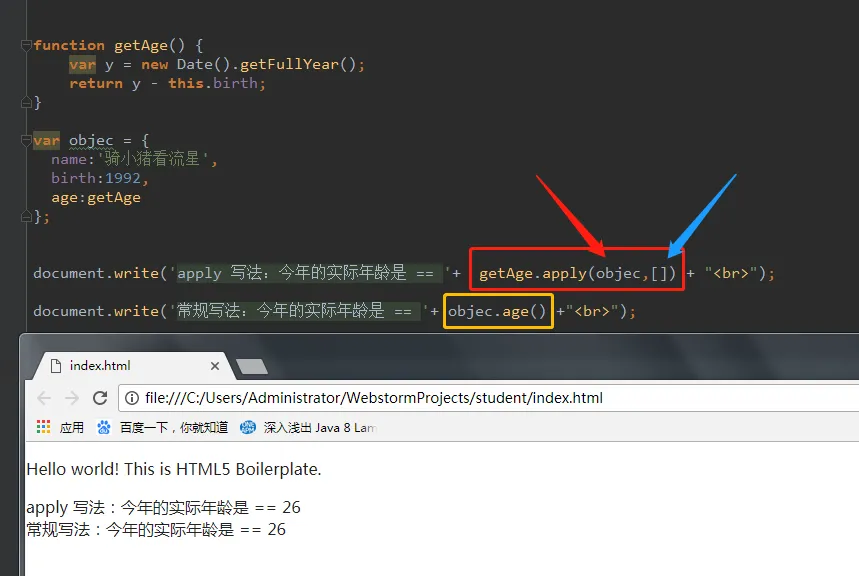
Task: Reload the index.html page
Action: 100,398
